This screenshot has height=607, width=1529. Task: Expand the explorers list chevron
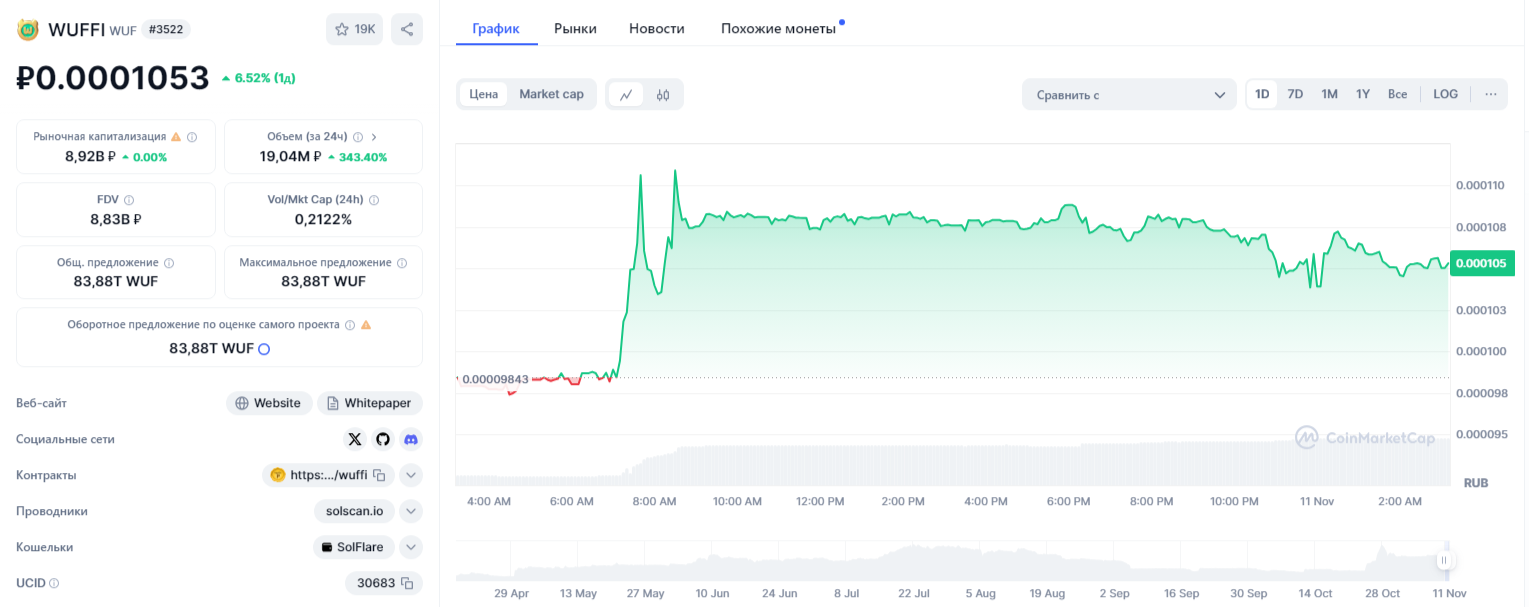[411, 511]
